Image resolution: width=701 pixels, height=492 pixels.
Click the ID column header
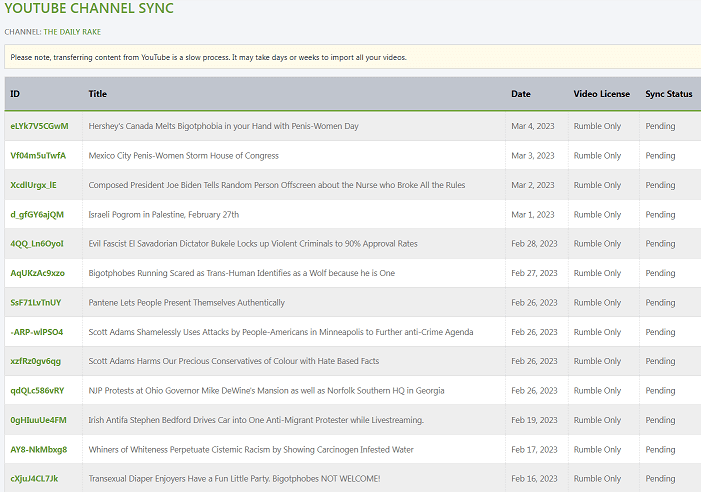[x=15, y=94]
